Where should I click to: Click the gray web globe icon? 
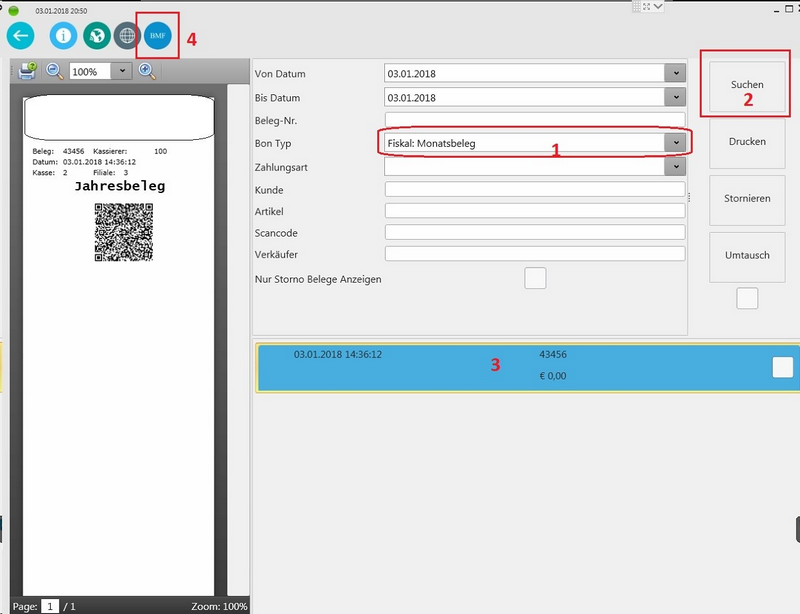(x=127, y=36)
